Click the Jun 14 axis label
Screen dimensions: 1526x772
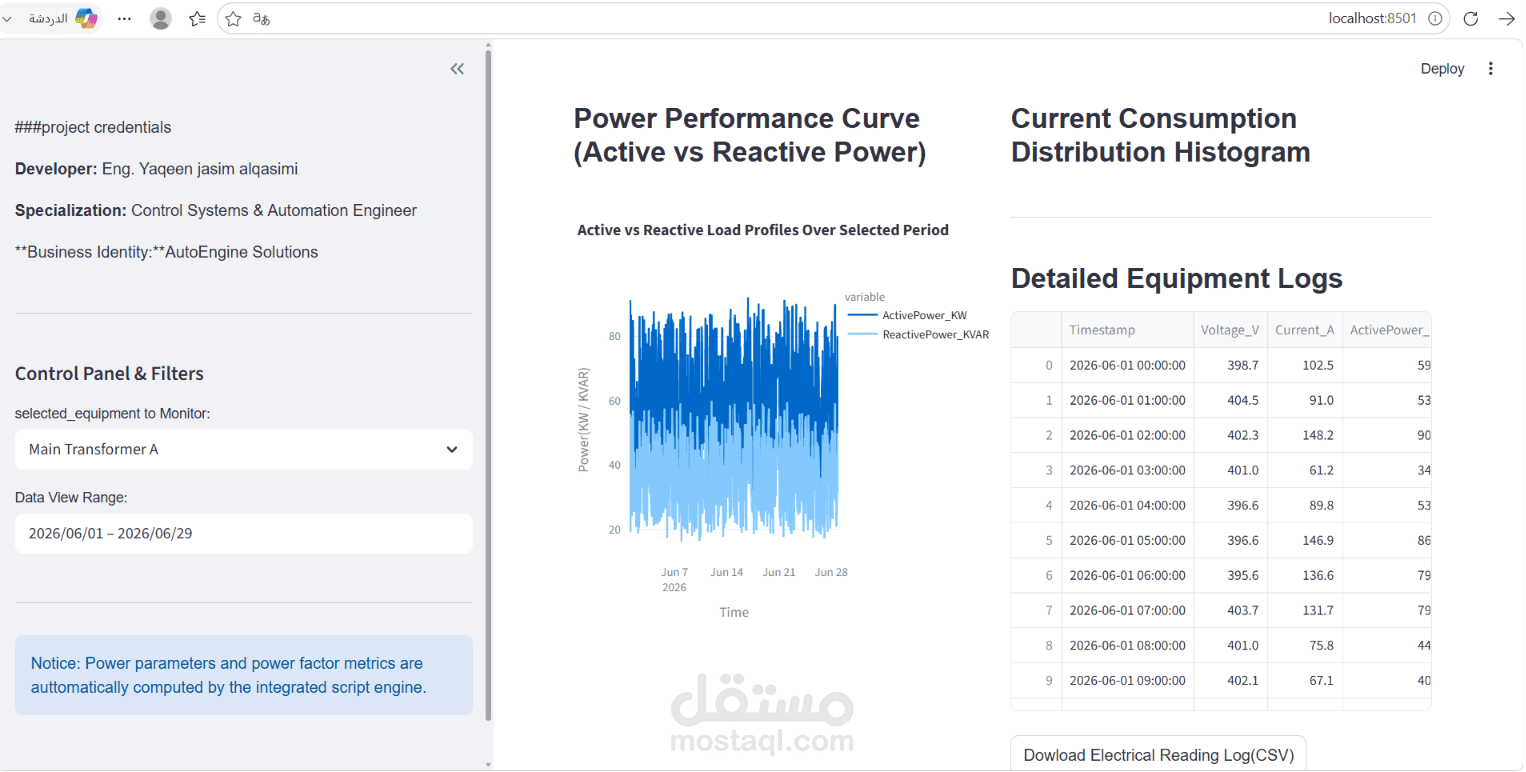coord(727,572)
